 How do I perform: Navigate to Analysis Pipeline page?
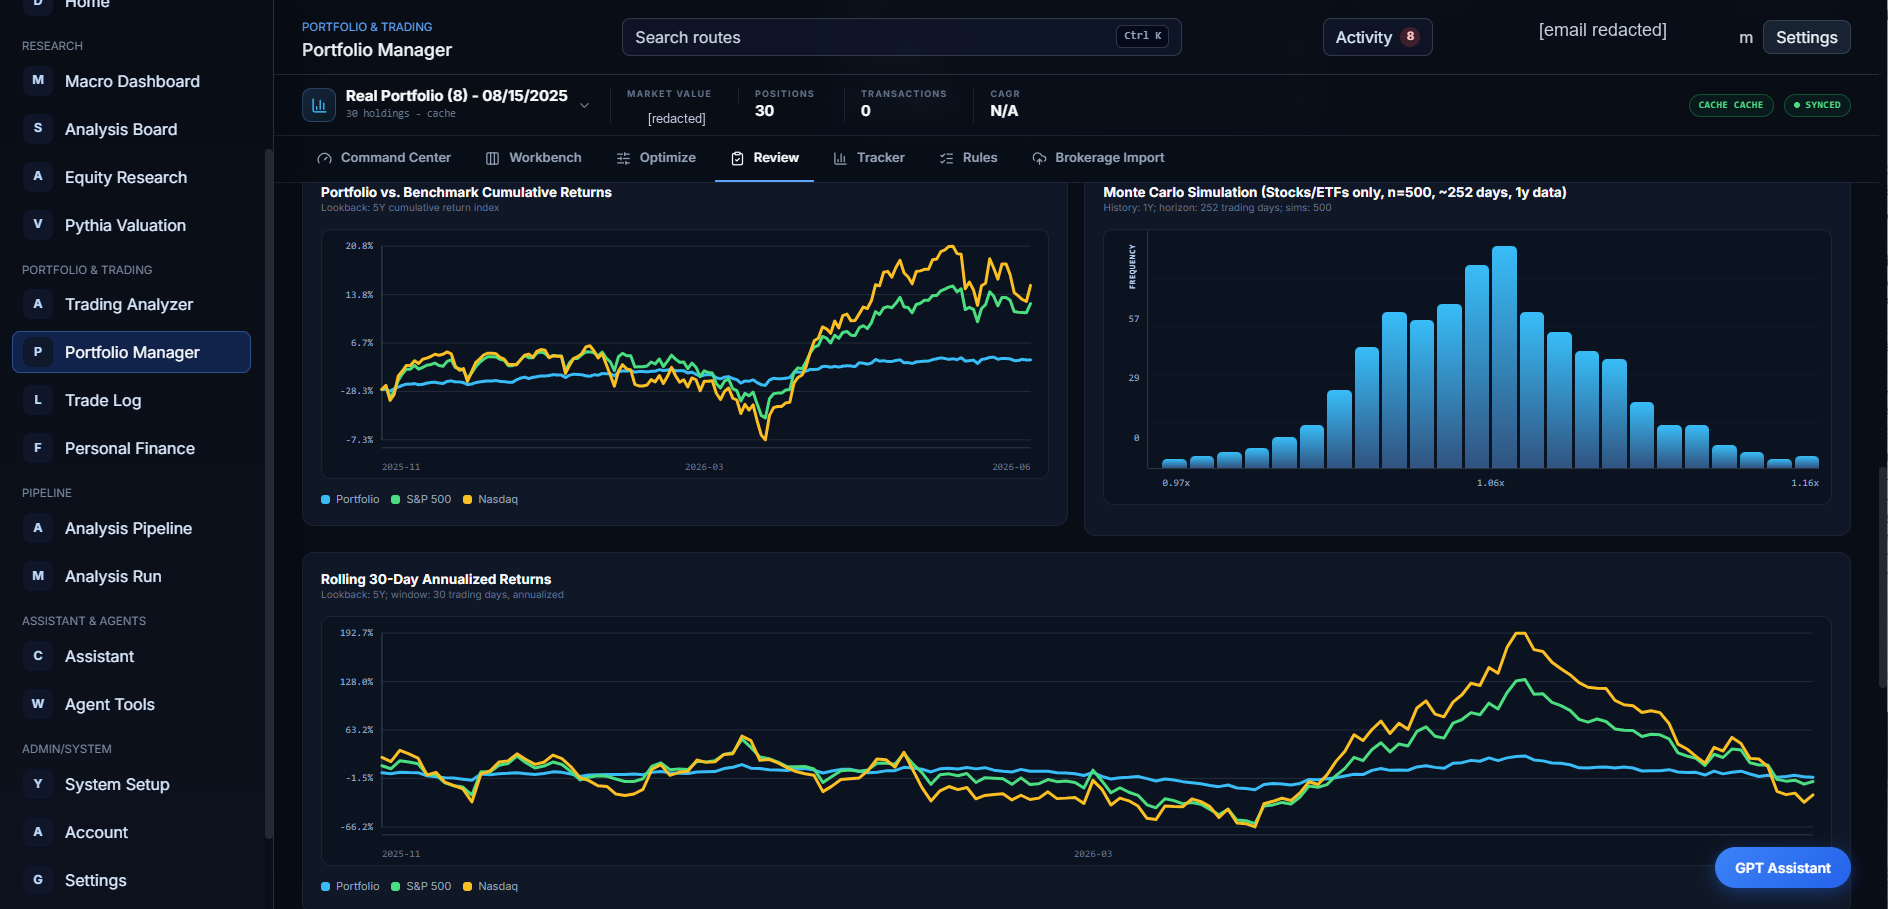point(131,528)
